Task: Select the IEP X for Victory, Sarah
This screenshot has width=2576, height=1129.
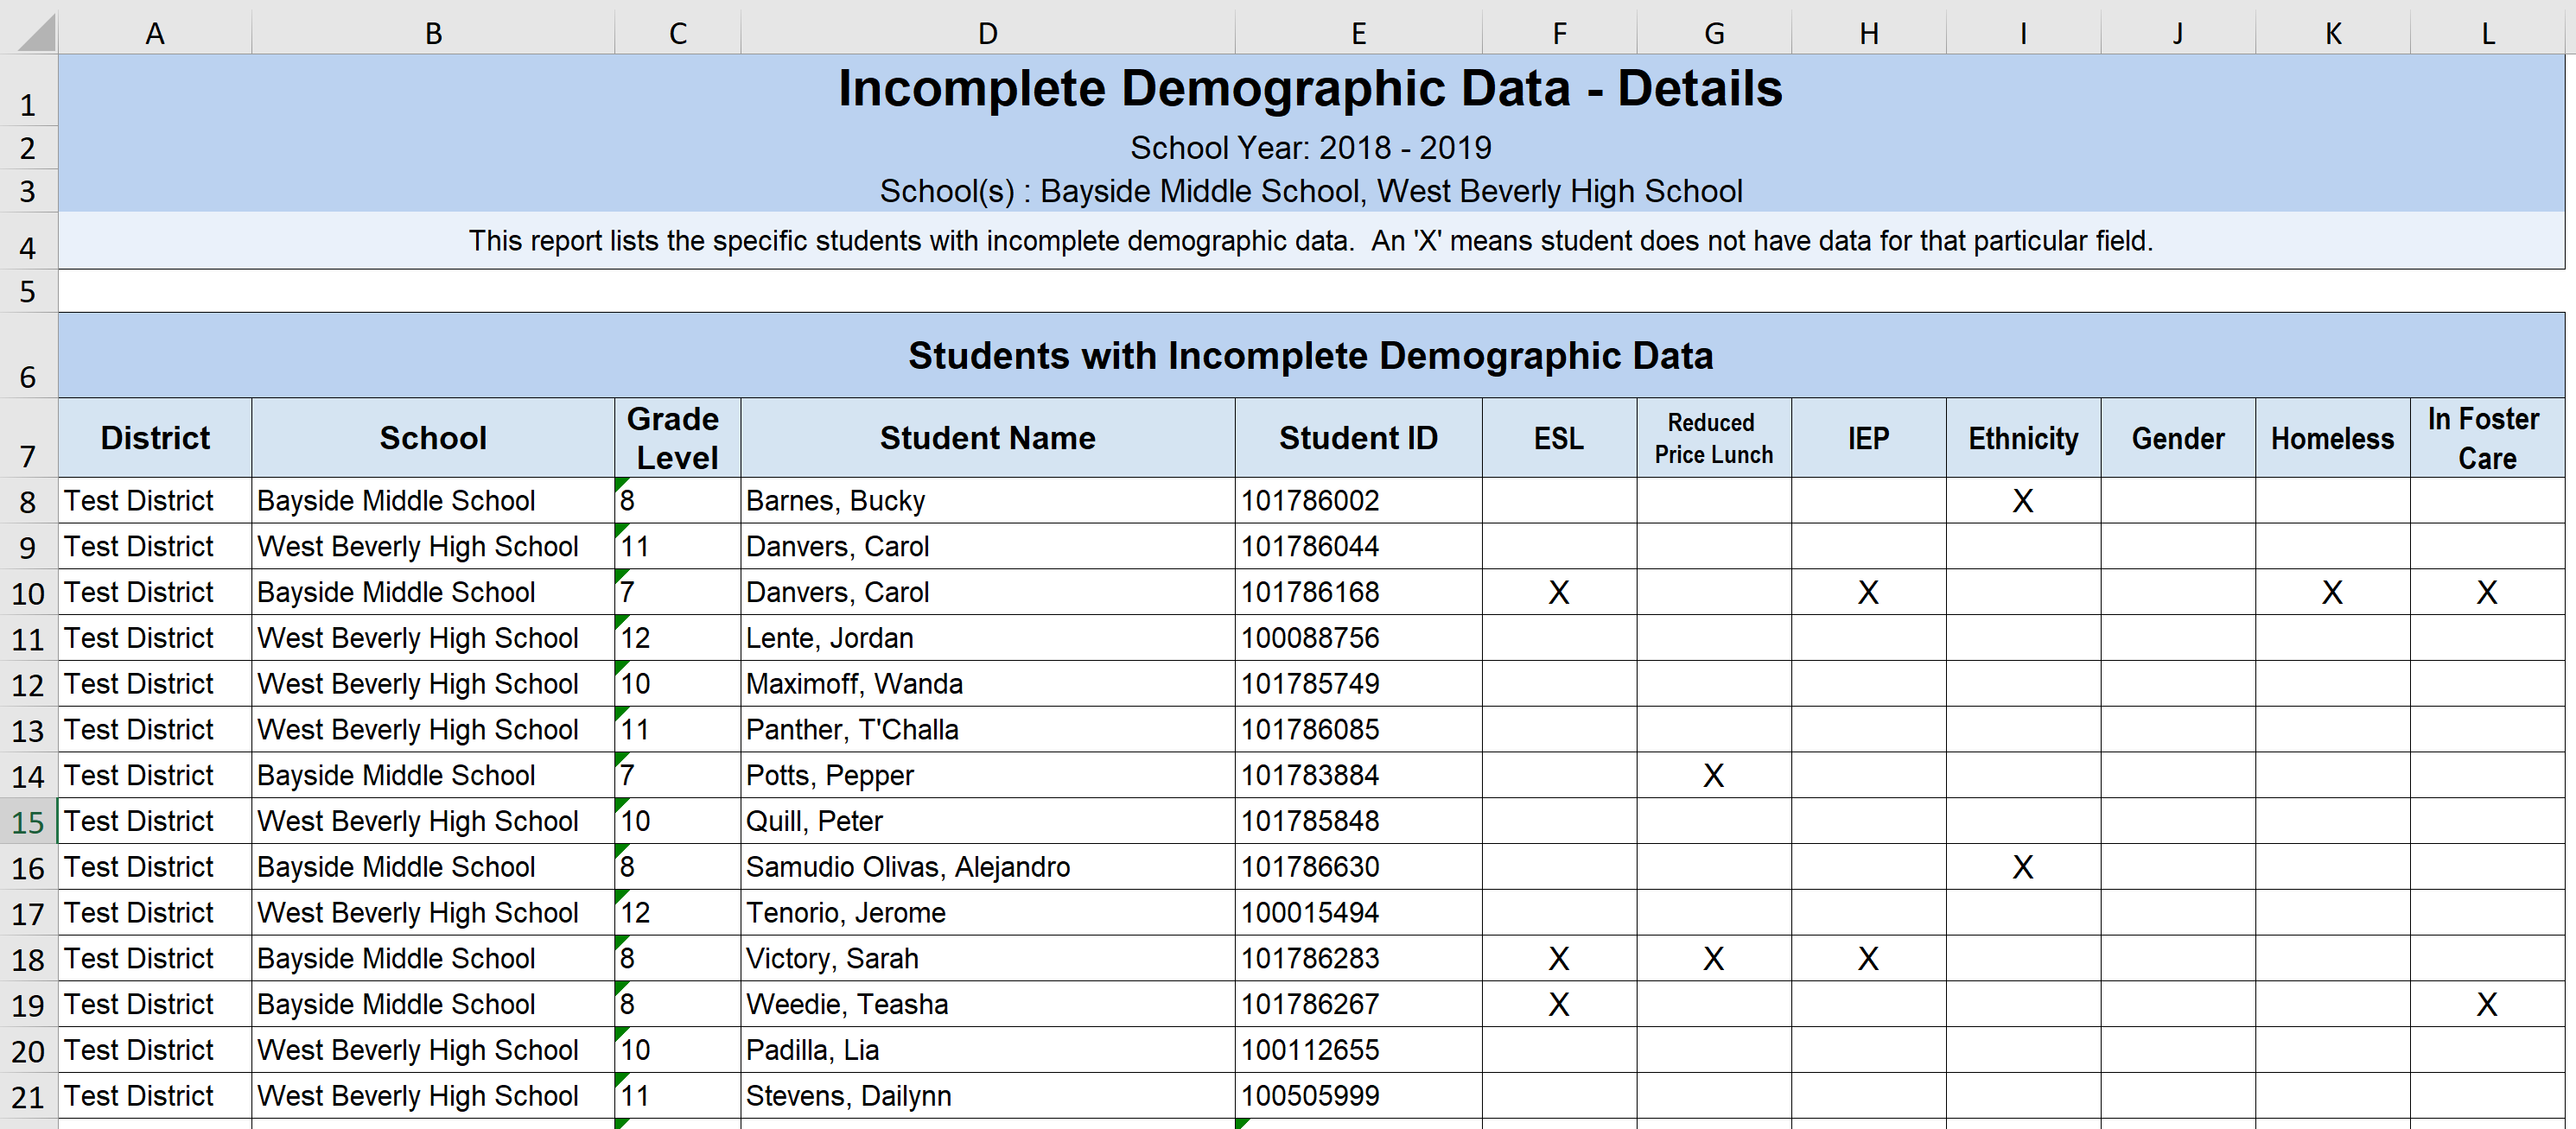Action: coord(1868,958)
